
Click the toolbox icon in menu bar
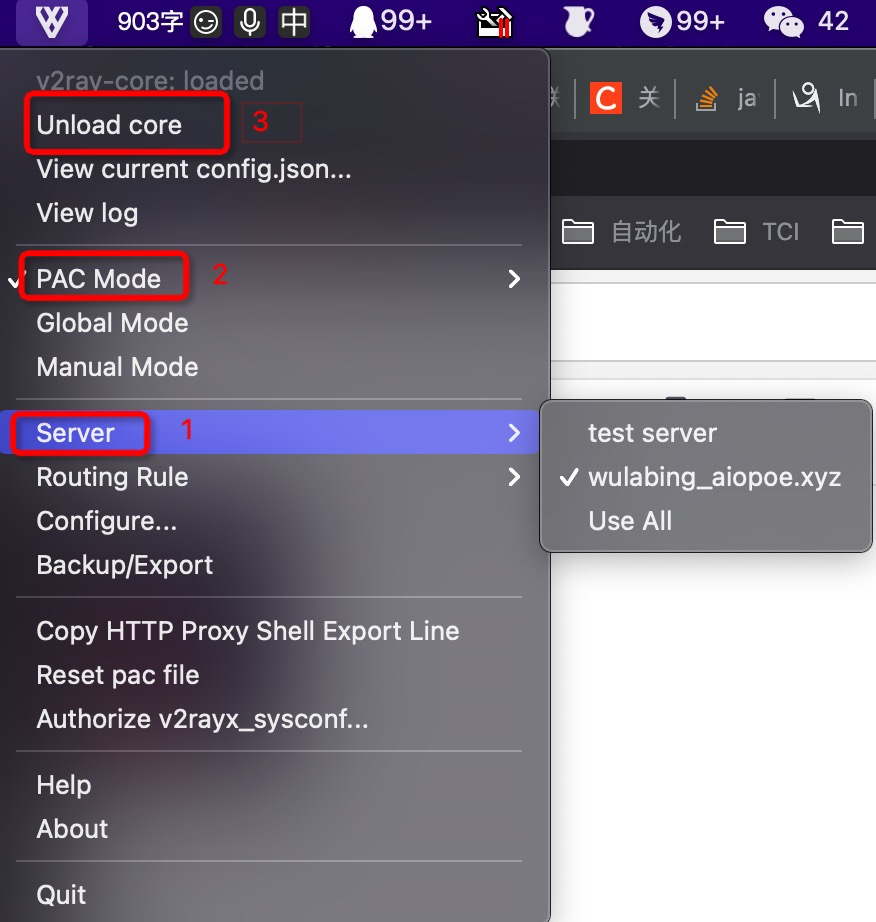coord(494,22)
